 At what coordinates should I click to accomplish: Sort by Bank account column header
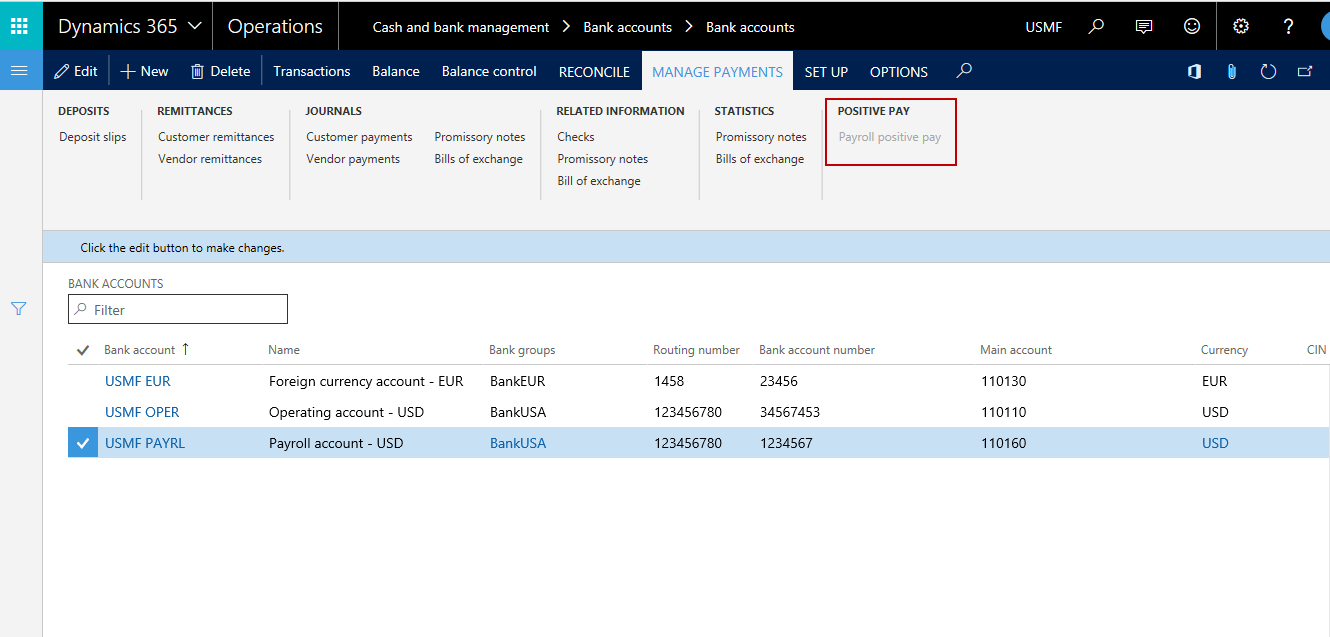(x=140, y=350)
